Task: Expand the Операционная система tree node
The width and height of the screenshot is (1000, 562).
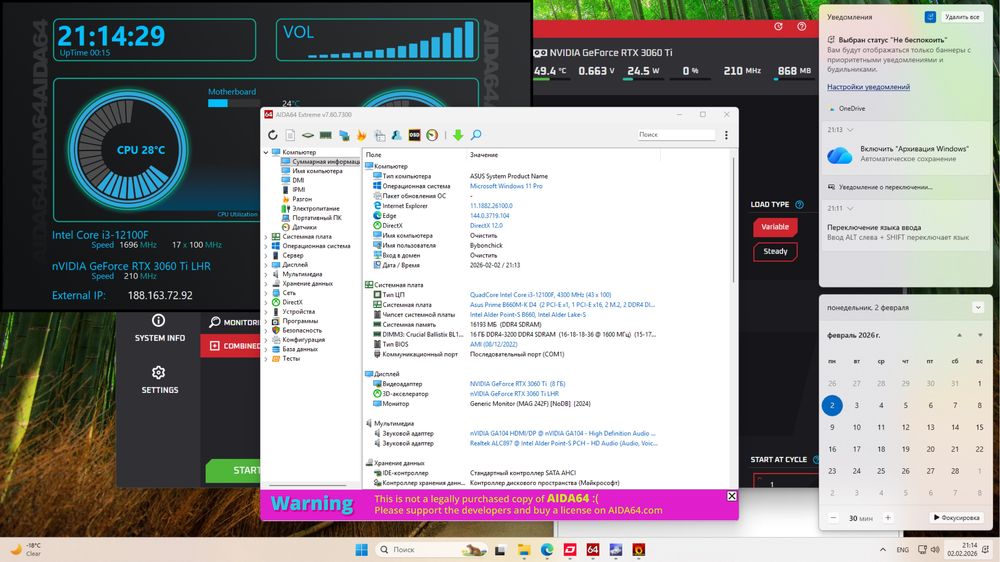Action: coord(266,246)
